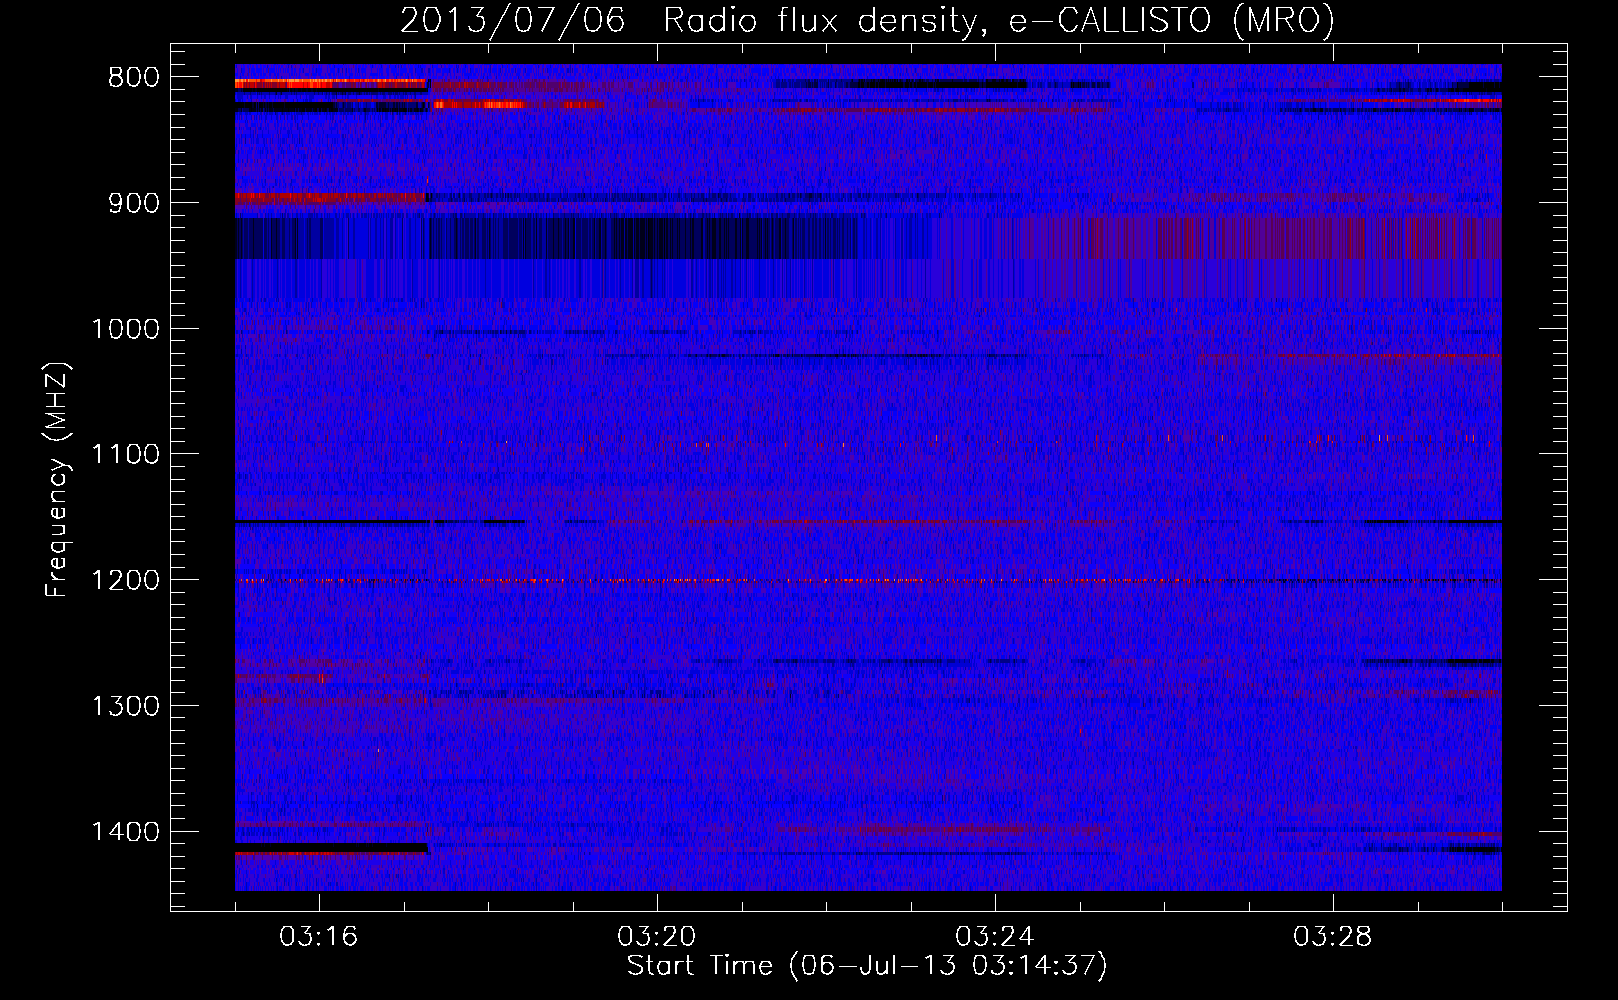1618x1000 pixels.
Task: Click the 1400 frequency tick label
Action: pyautogui.click(x=125, y=832)
